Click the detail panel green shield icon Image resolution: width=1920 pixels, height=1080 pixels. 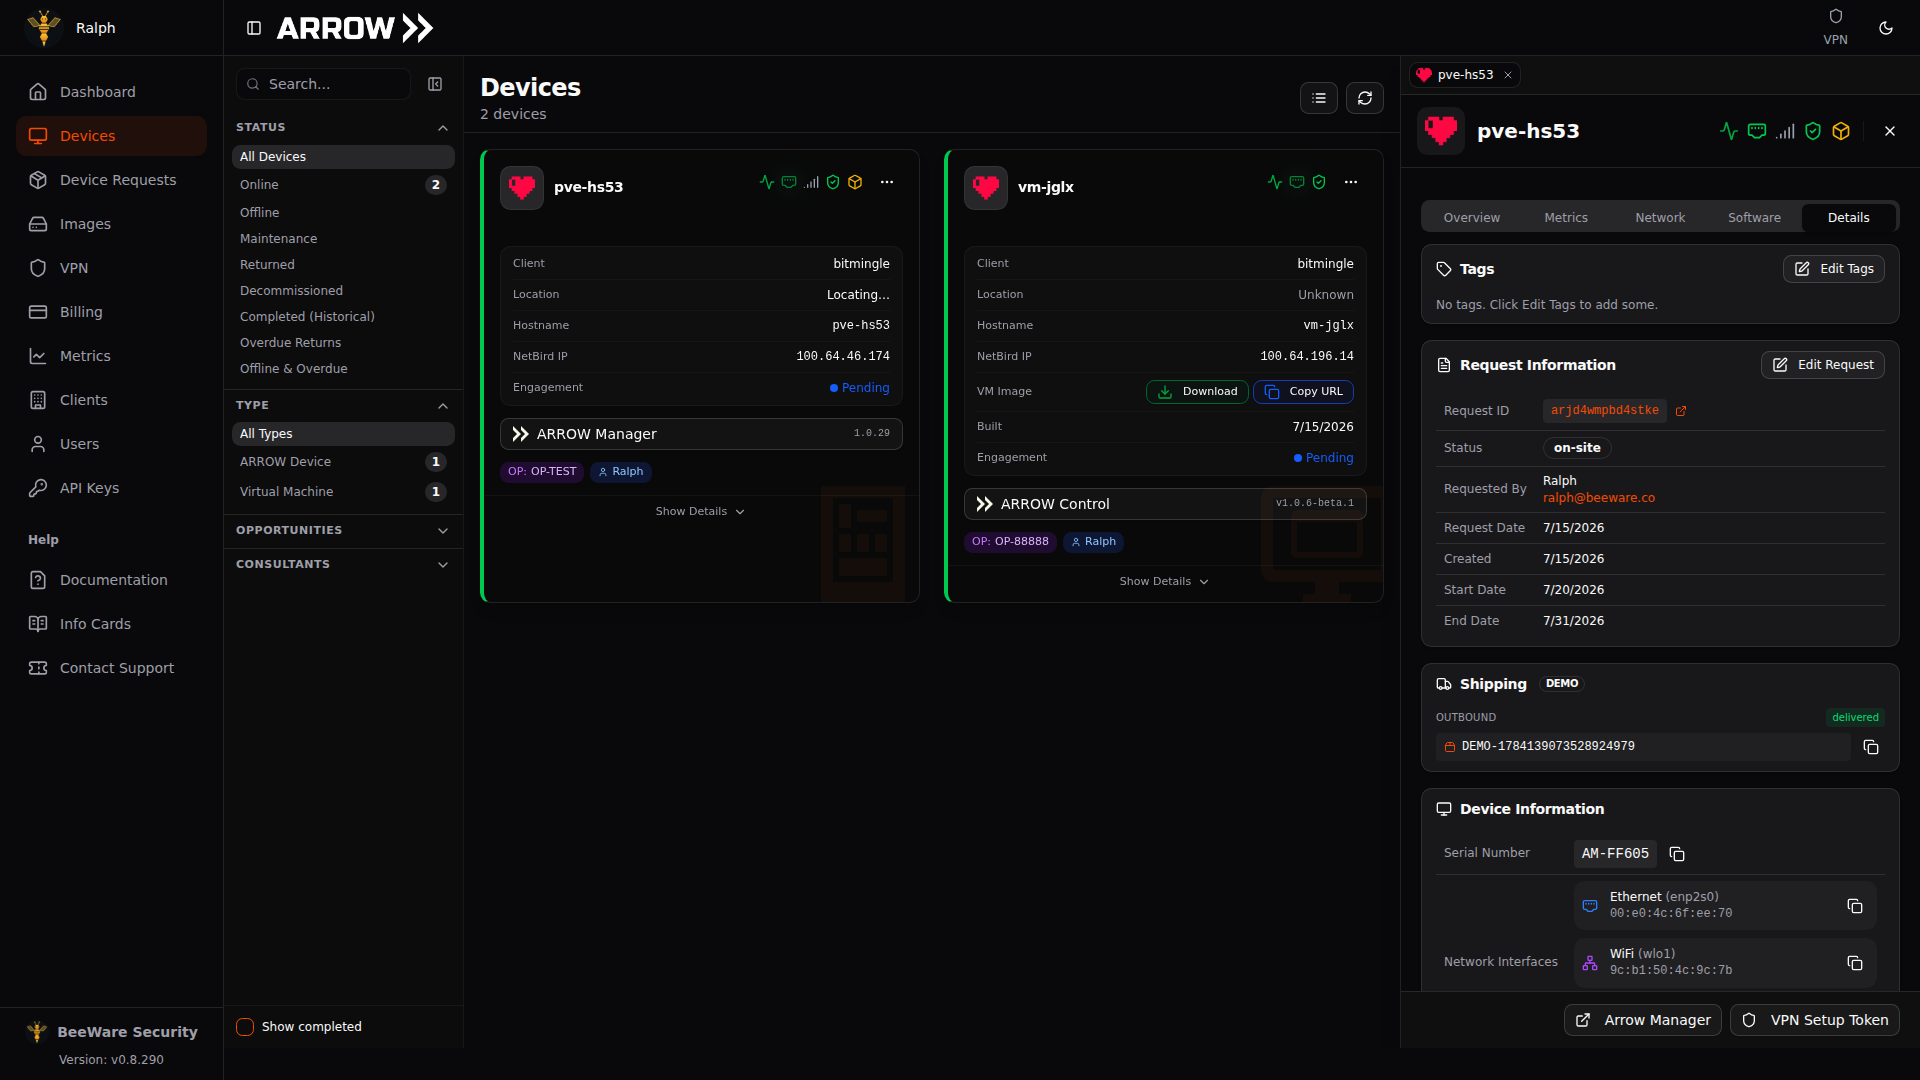coord(1813,131)
